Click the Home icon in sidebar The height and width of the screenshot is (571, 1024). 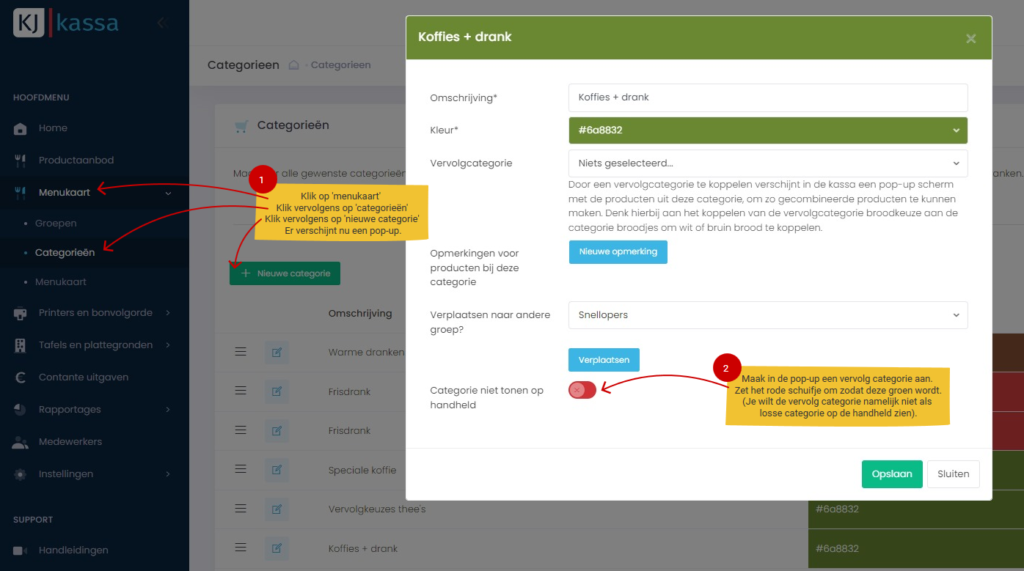20,129
